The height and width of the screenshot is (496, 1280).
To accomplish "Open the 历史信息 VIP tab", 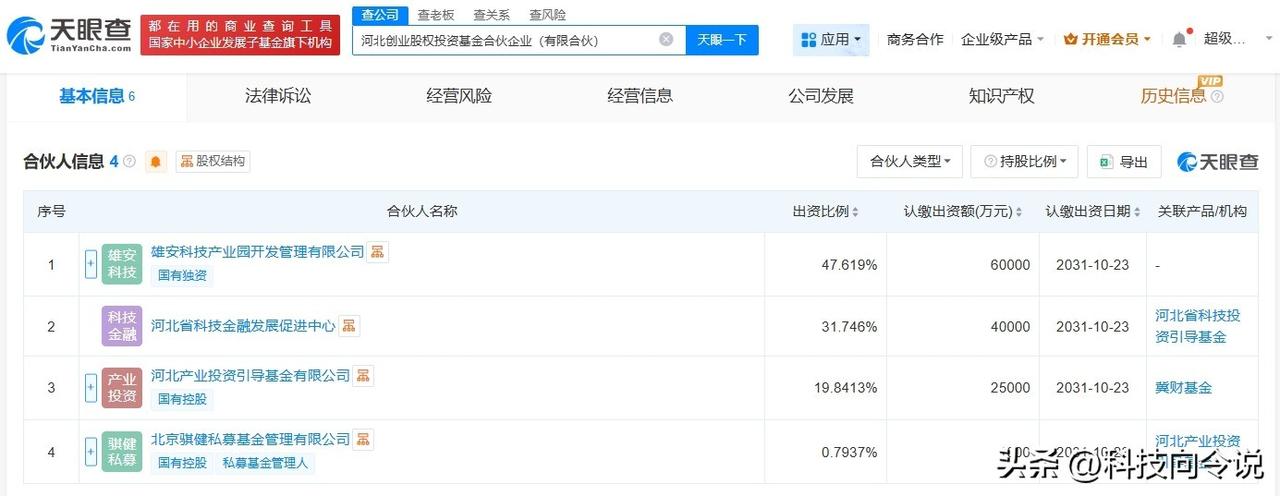I will [x=1173, y=96].
